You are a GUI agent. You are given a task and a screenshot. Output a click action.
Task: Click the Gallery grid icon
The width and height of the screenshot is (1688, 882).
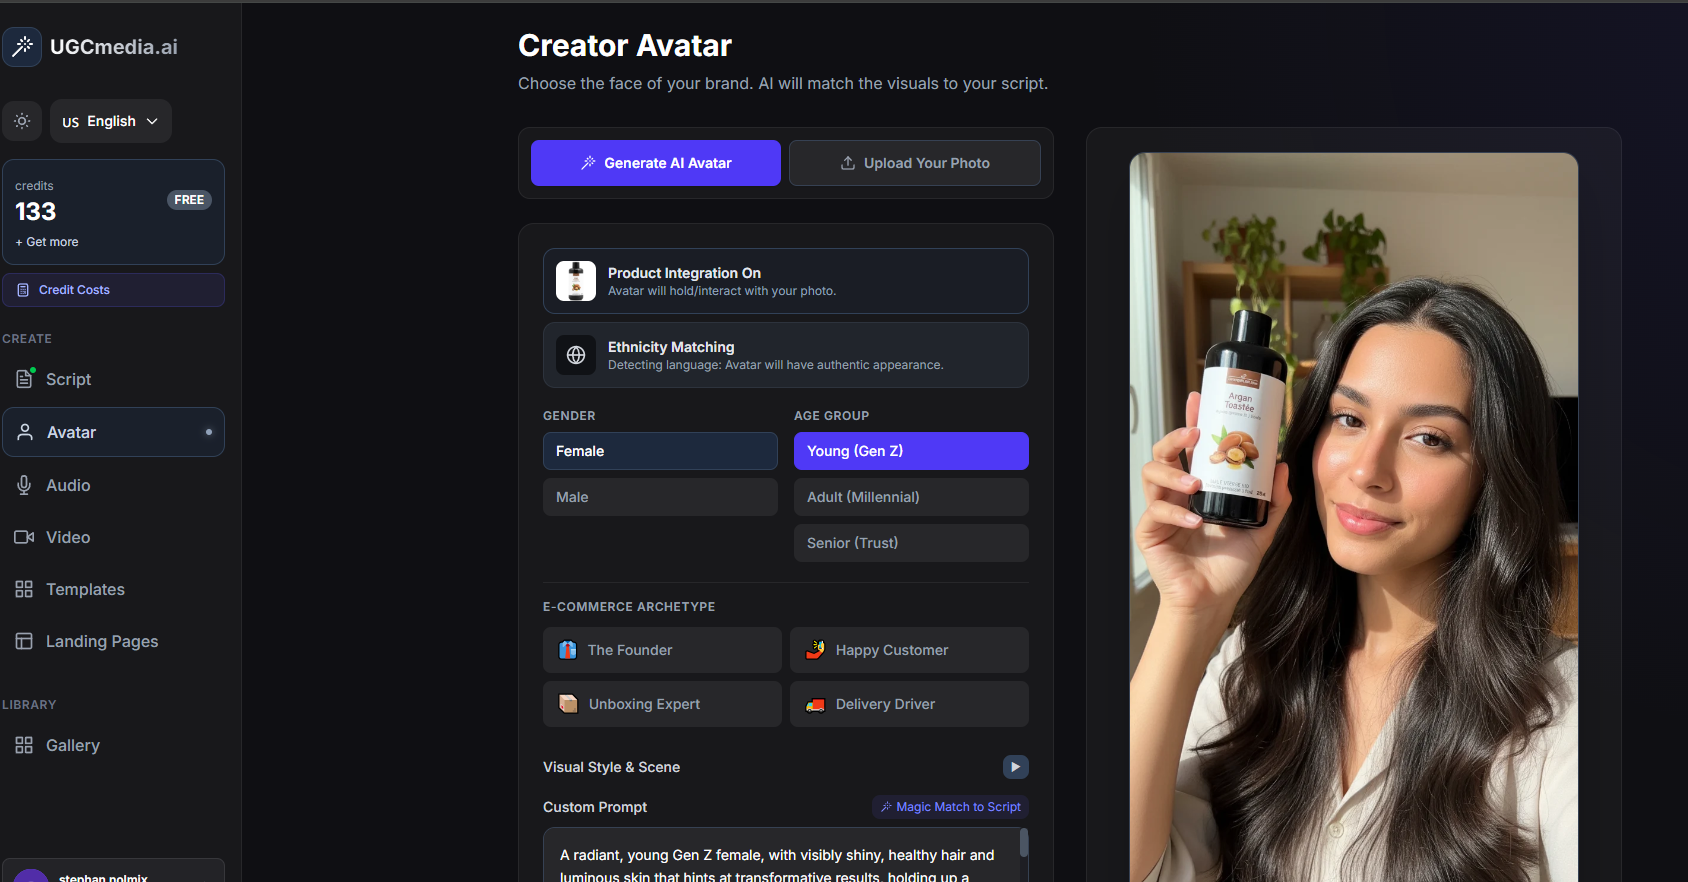(x=24, y=745)
